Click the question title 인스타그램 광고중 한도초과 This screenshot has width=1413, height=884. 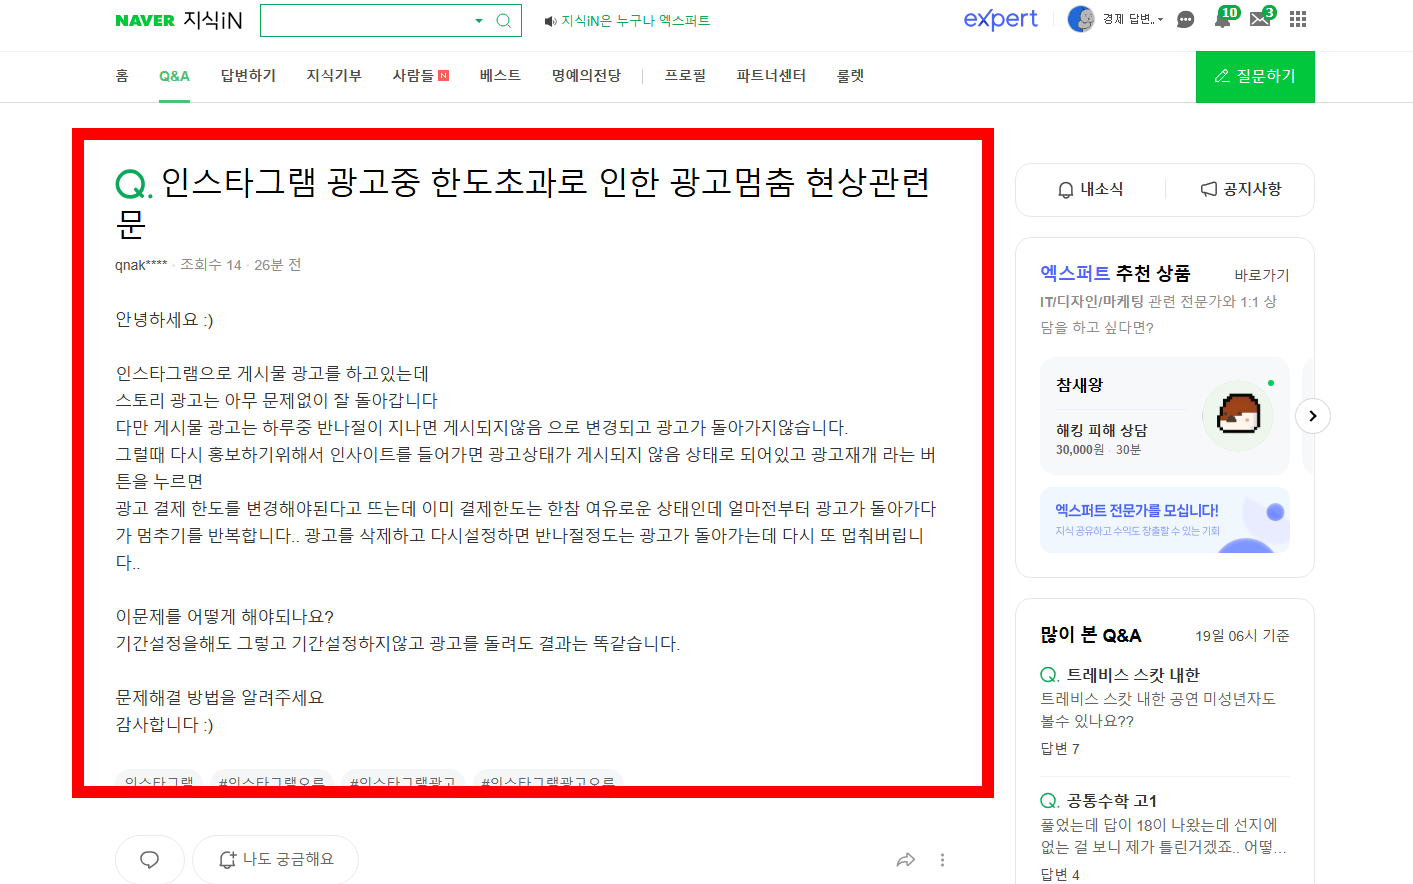[523, 203]
